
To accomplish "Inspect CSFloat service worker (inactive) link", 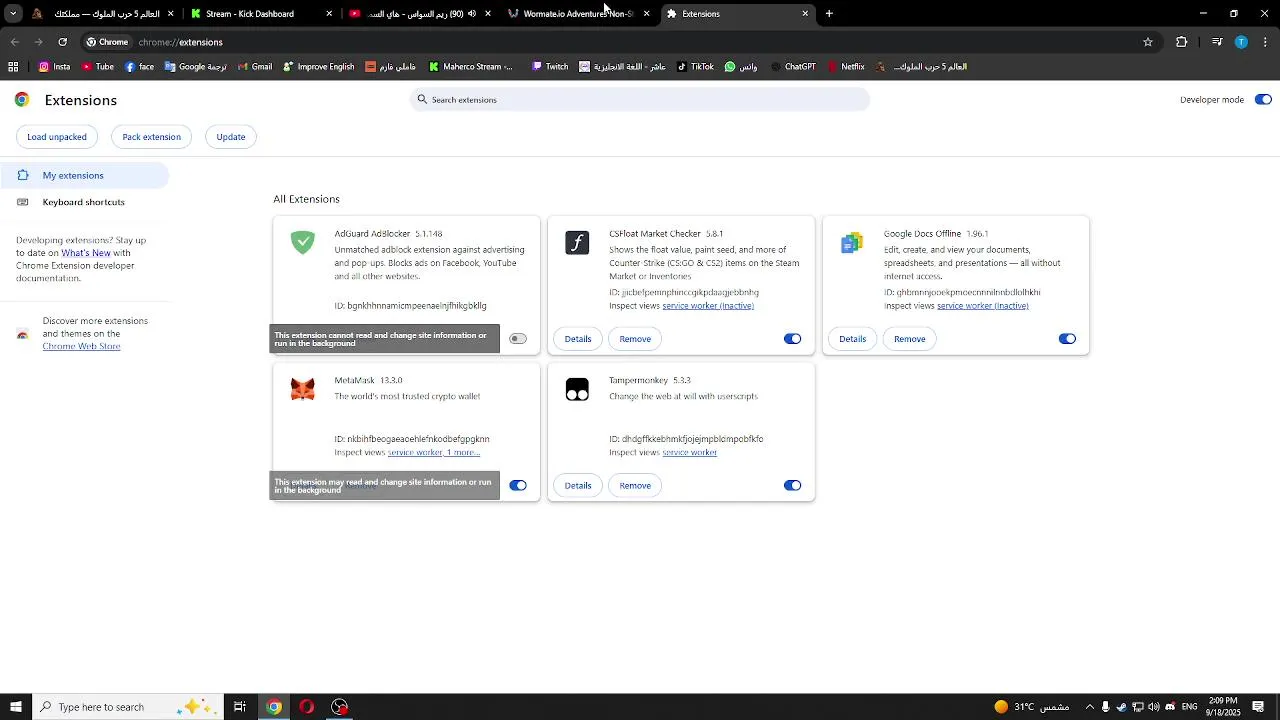I will coord(708,306).
